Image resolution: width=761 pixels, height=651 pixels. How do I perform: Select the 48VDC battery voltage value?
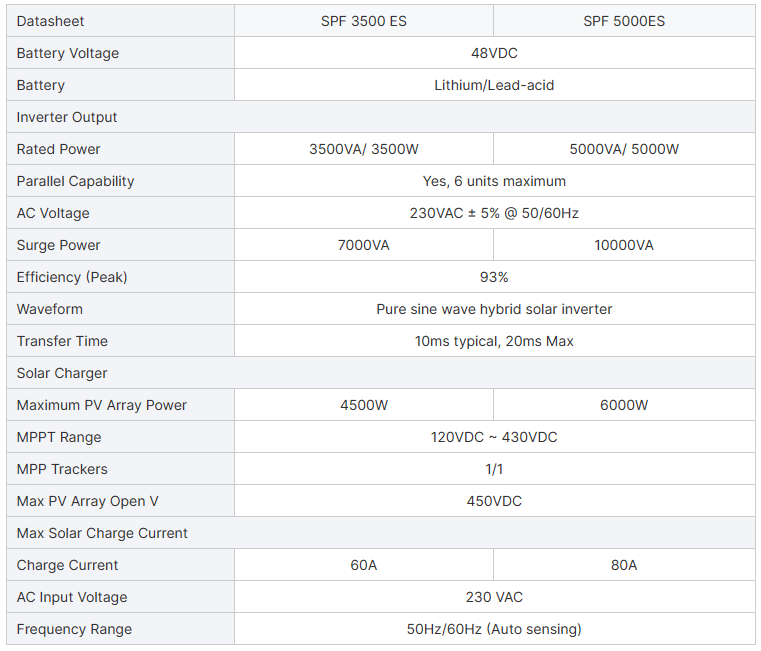pyautogui.click(x=494, y=53)
